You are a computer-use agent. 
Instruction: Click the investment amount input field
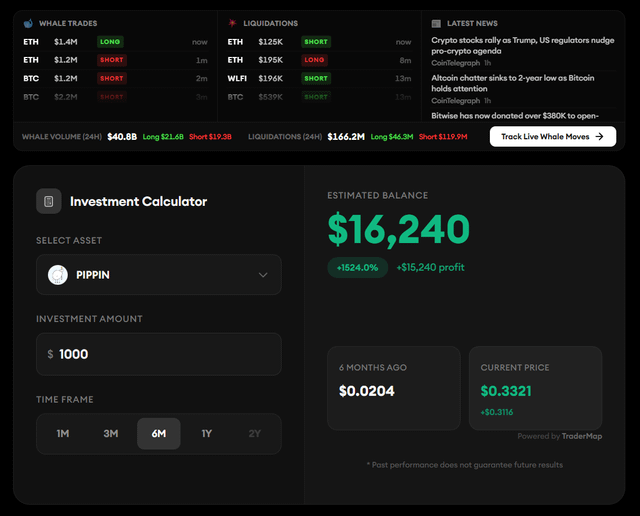159,354
